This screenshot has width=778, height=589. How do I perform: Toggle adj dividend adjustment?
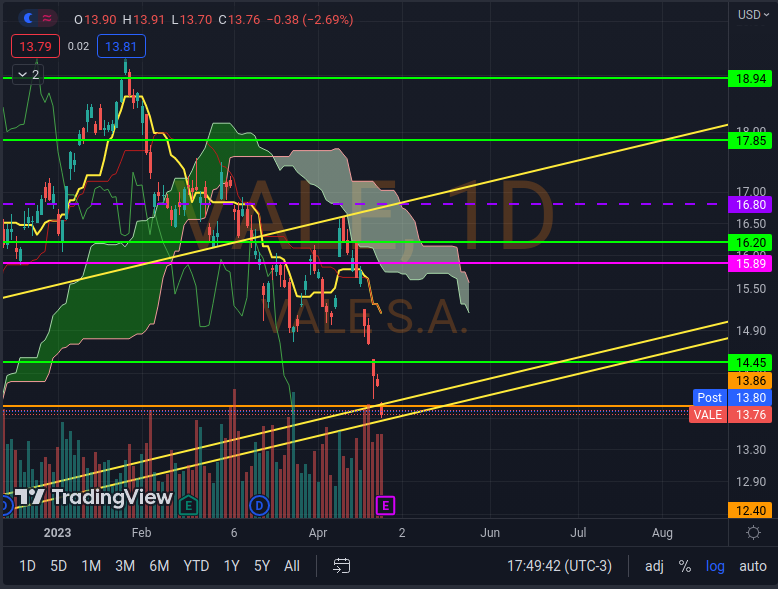(654, 566)
